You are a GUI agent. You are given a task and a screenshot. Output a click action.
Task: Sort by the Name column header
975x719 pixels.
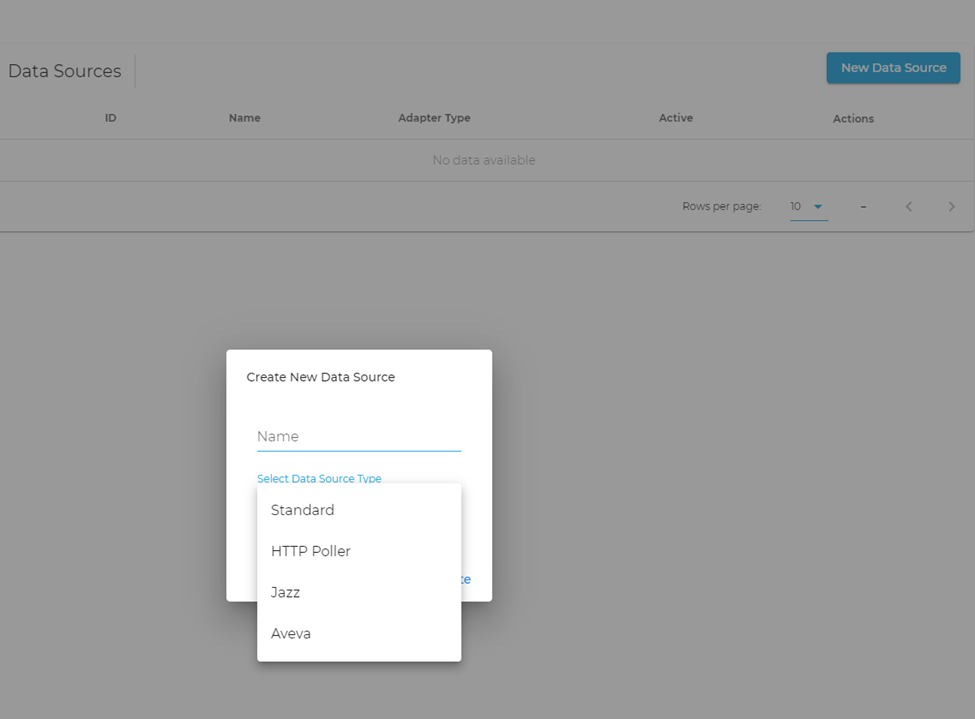pyautogui.click(x=244, y=118)
